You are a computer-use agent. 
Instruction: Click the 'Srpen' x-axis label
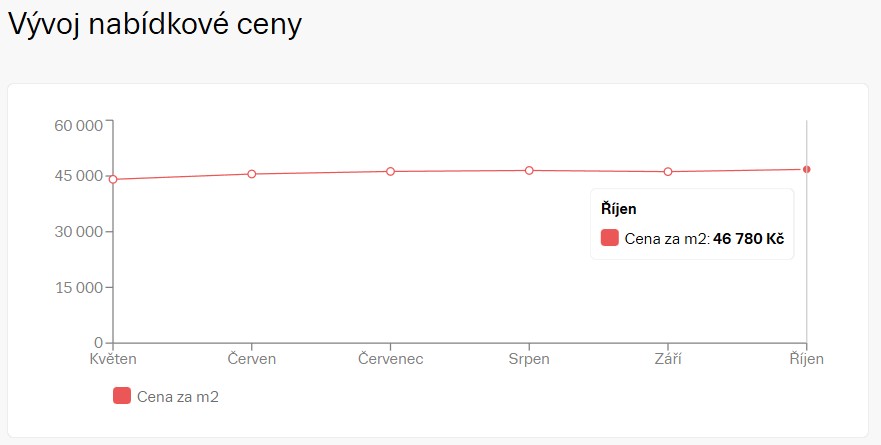click(529, 359)
